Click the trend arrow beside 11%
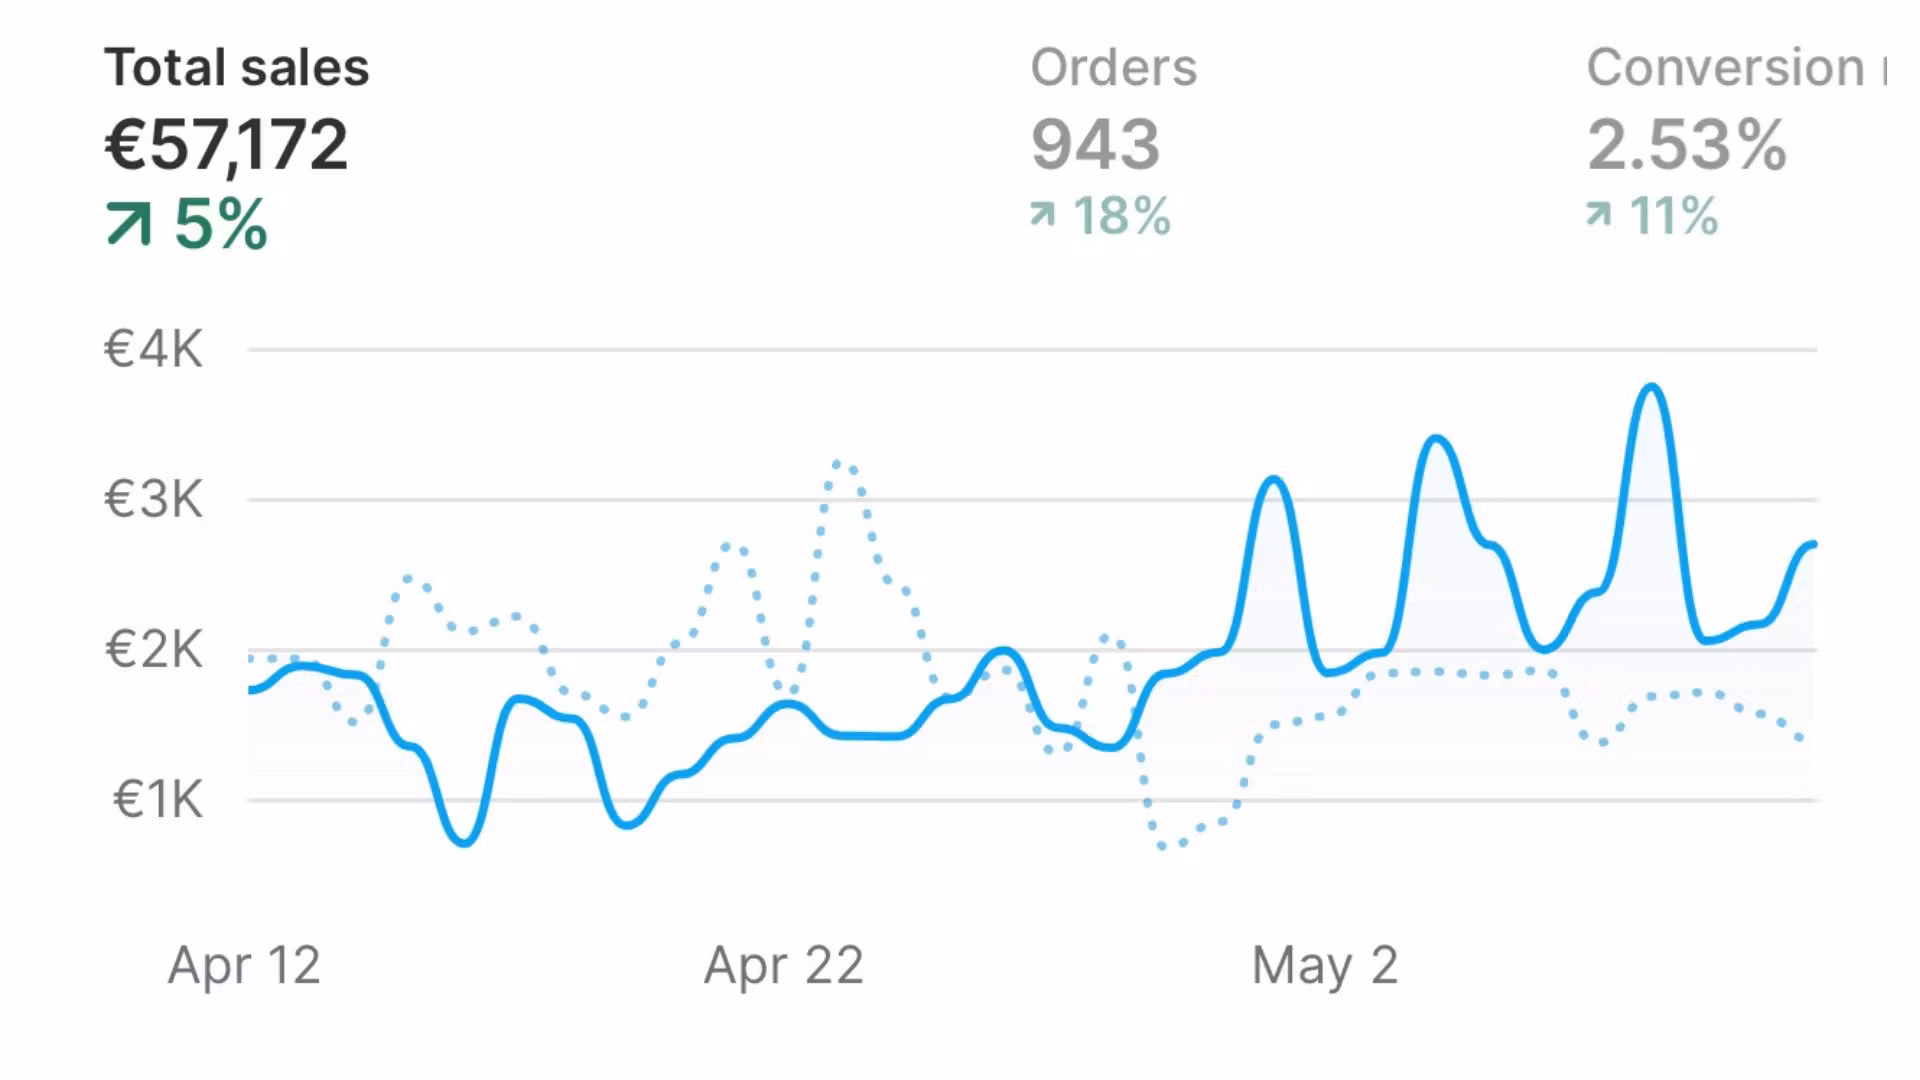1920x1080 pixels. click(1598, 214)
